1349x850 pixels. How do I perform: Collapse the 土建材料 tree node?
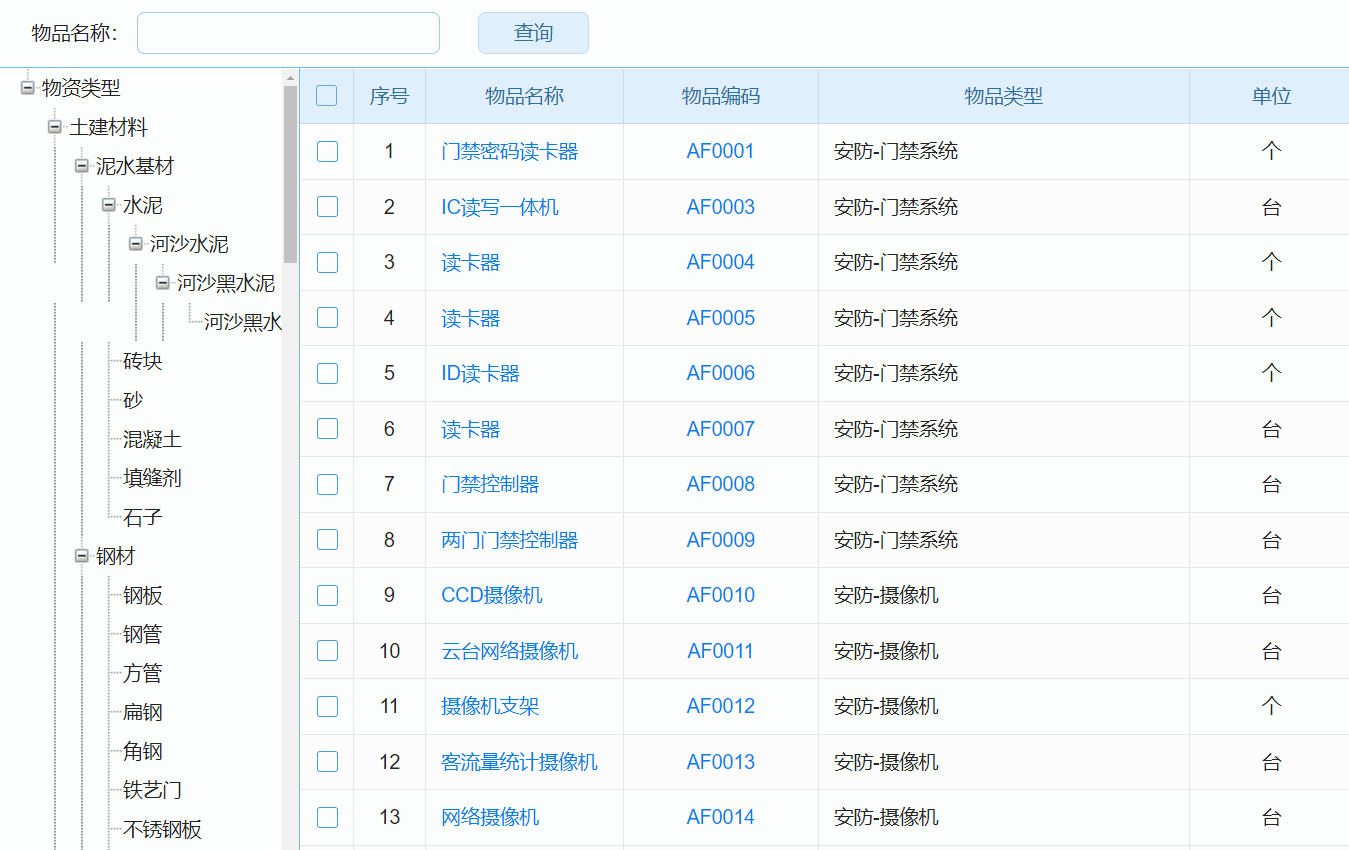coord(55,127)
